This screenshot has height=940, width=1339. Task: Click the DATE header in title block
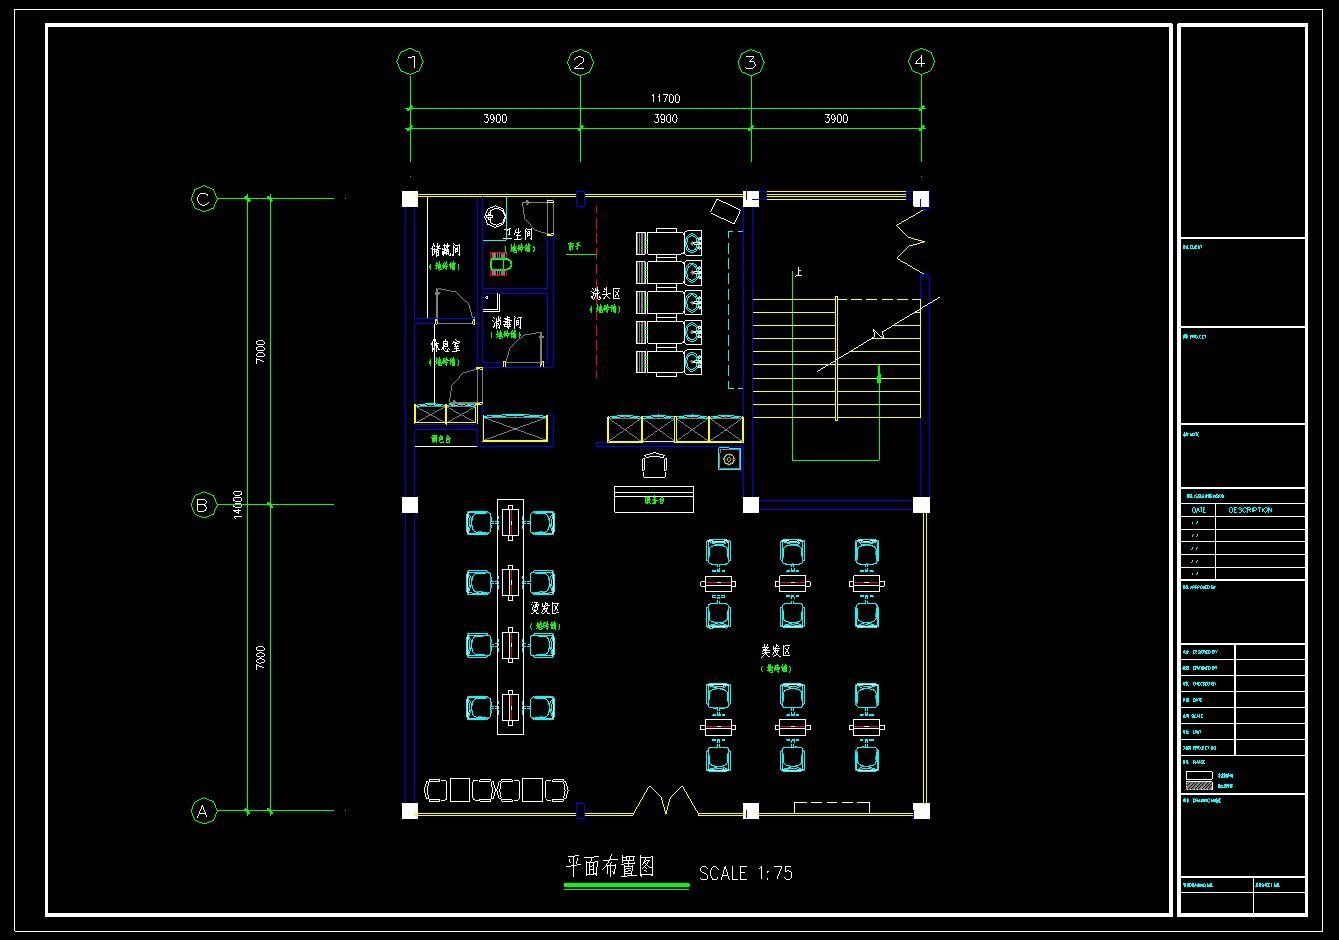point(1199,510)
